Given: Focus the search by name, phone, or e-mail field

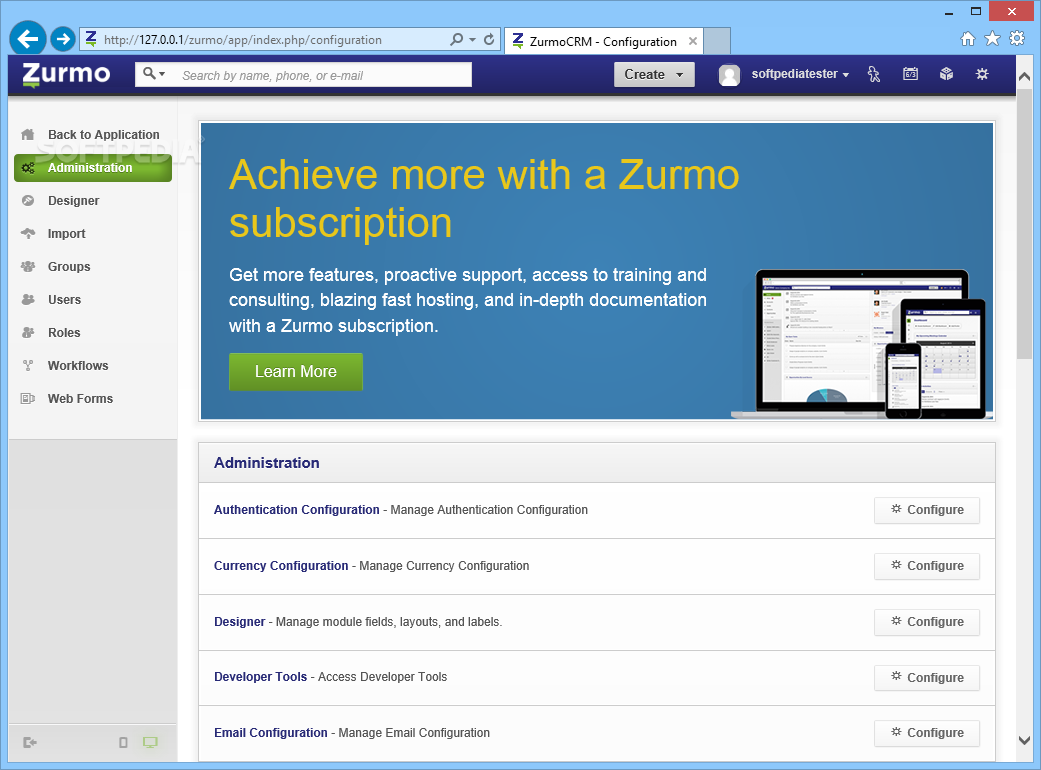Looking at the screenshot, I should tap(322, 75).
